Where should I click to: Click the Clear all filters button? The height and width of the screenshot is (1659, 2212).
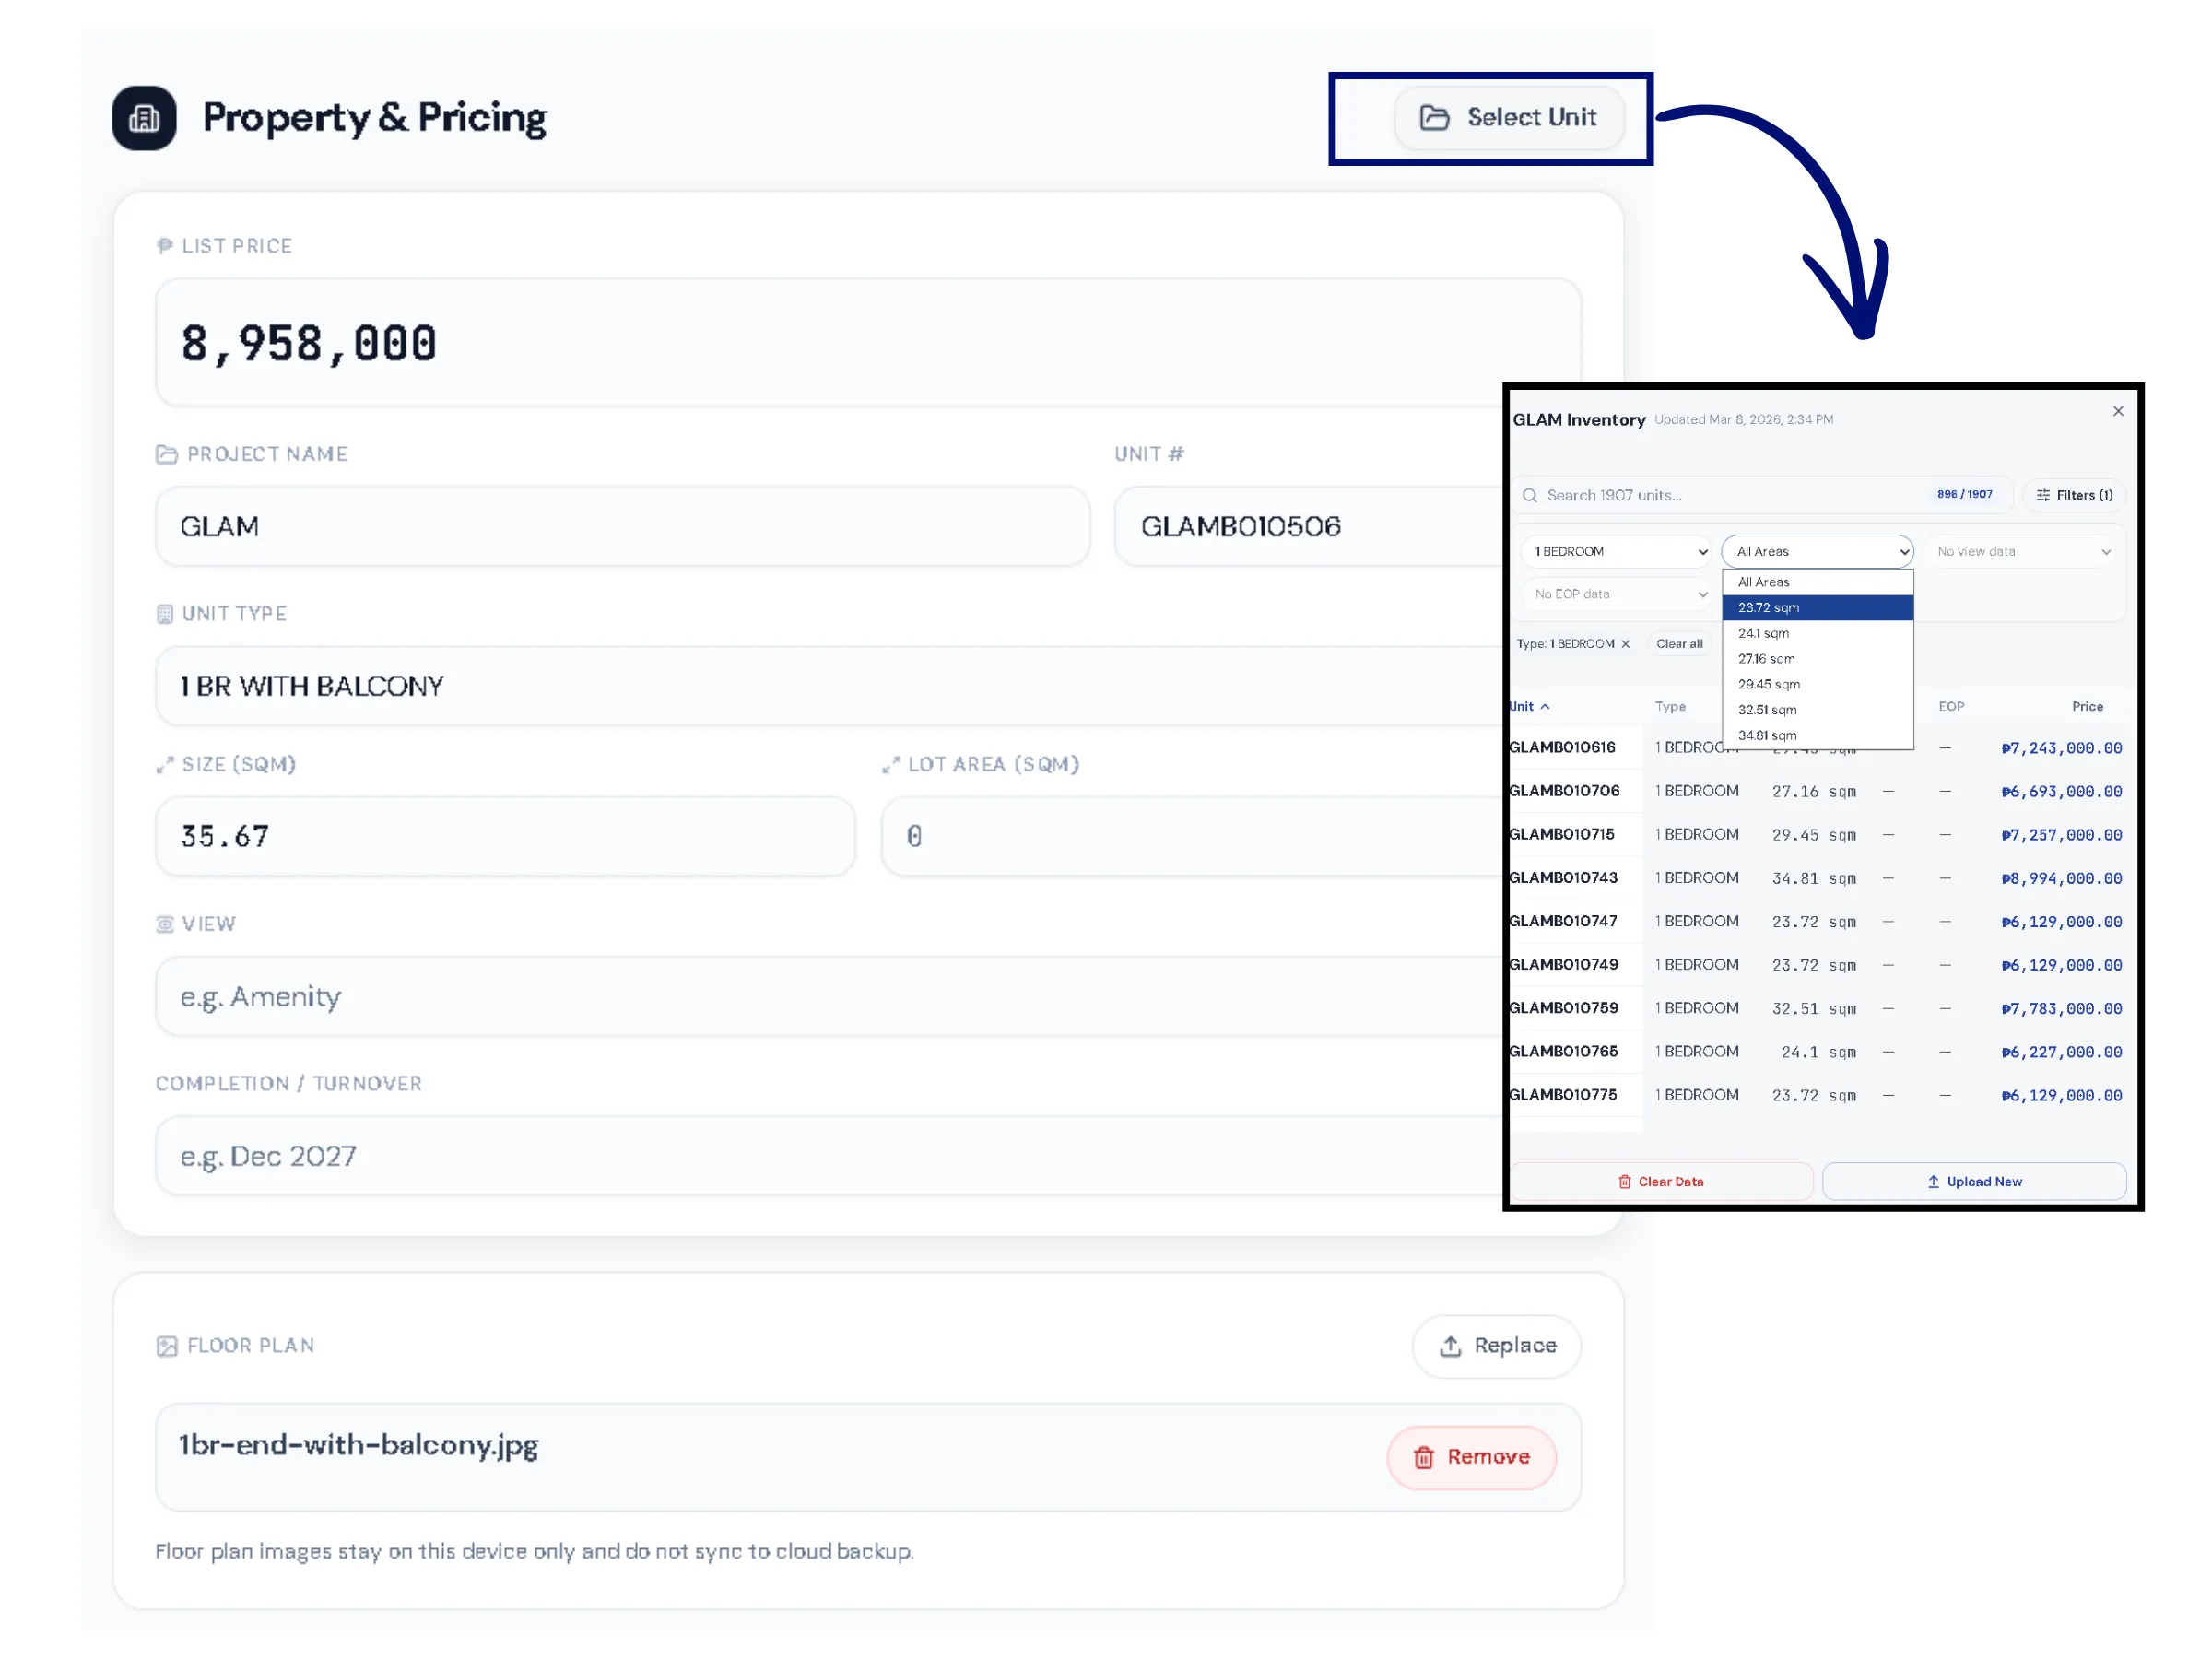pyautogui.click(x=1678, y=644)
